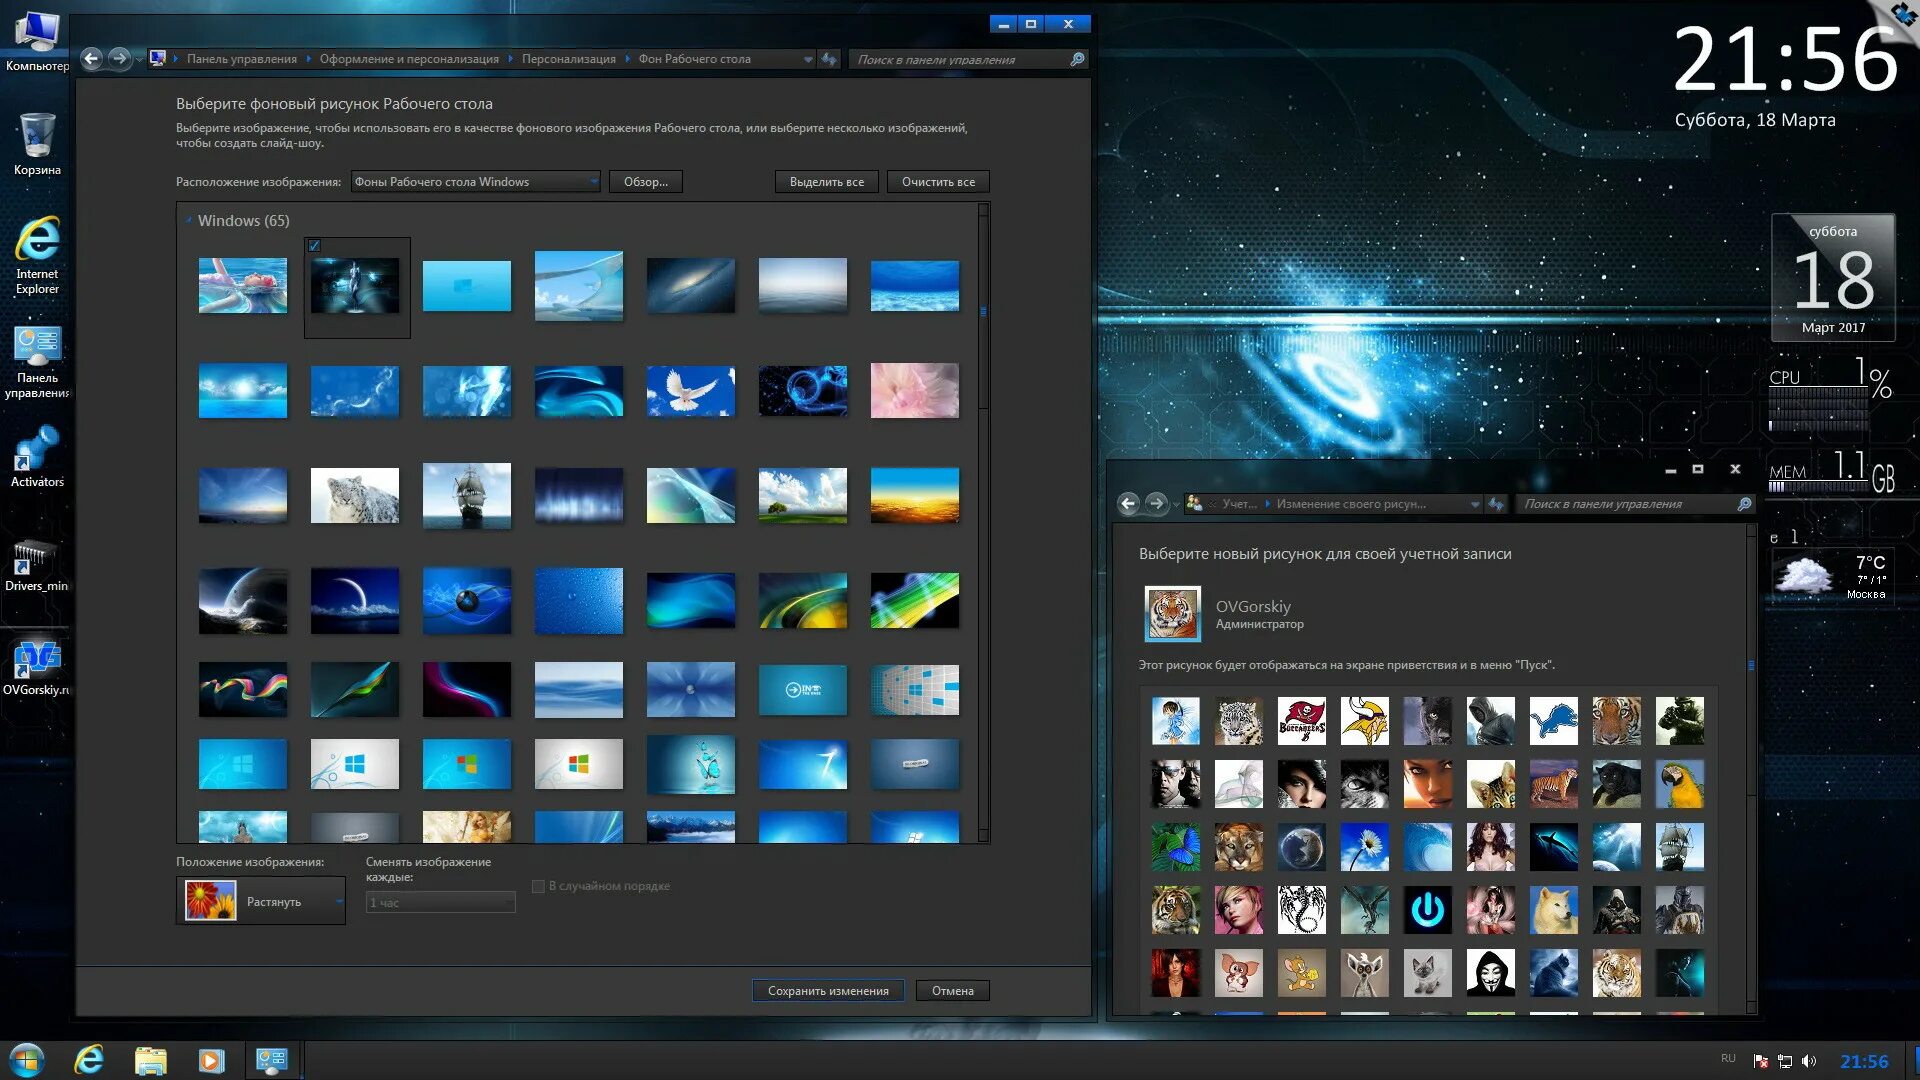The height and width of the screenshot is (1080, 1920).
Task: Open Internet Explorer from the taskbar
Action: tap(91, 1059)
